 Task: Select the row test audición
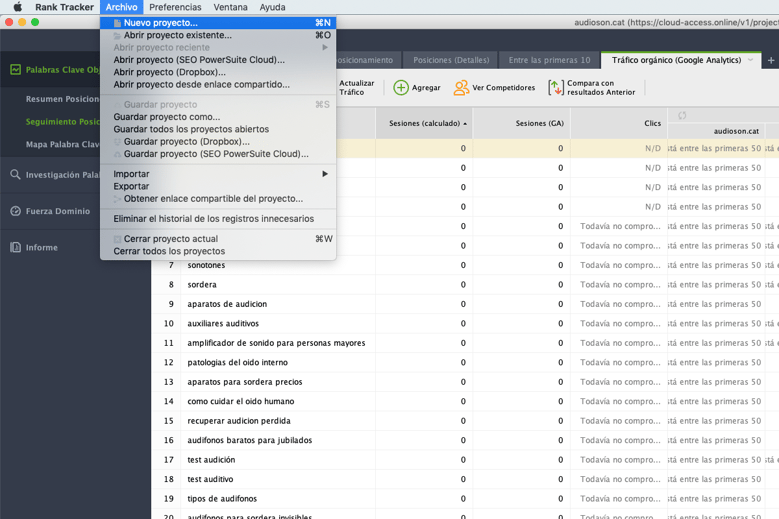click(x=465, y=460)
